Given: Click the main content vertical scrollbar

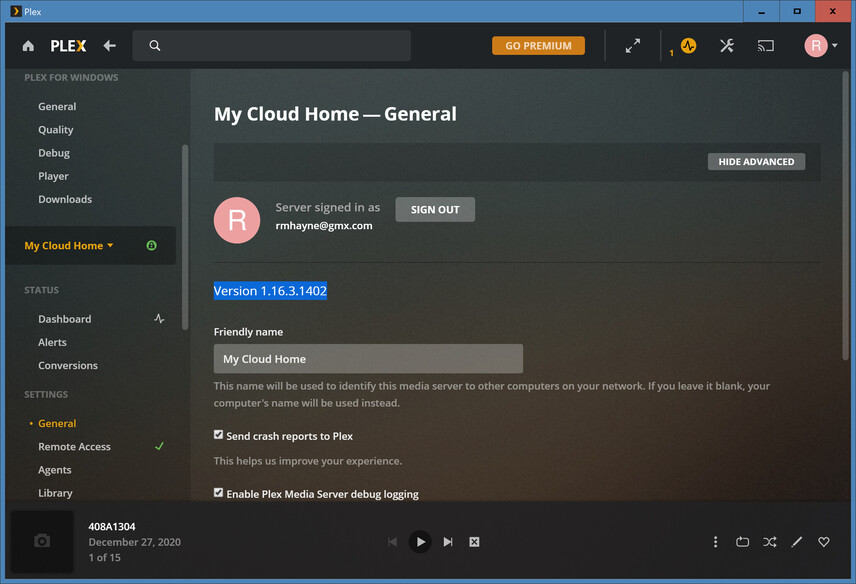Looking at the screenshot, I should pyautogui.click(x=845, y=216).
